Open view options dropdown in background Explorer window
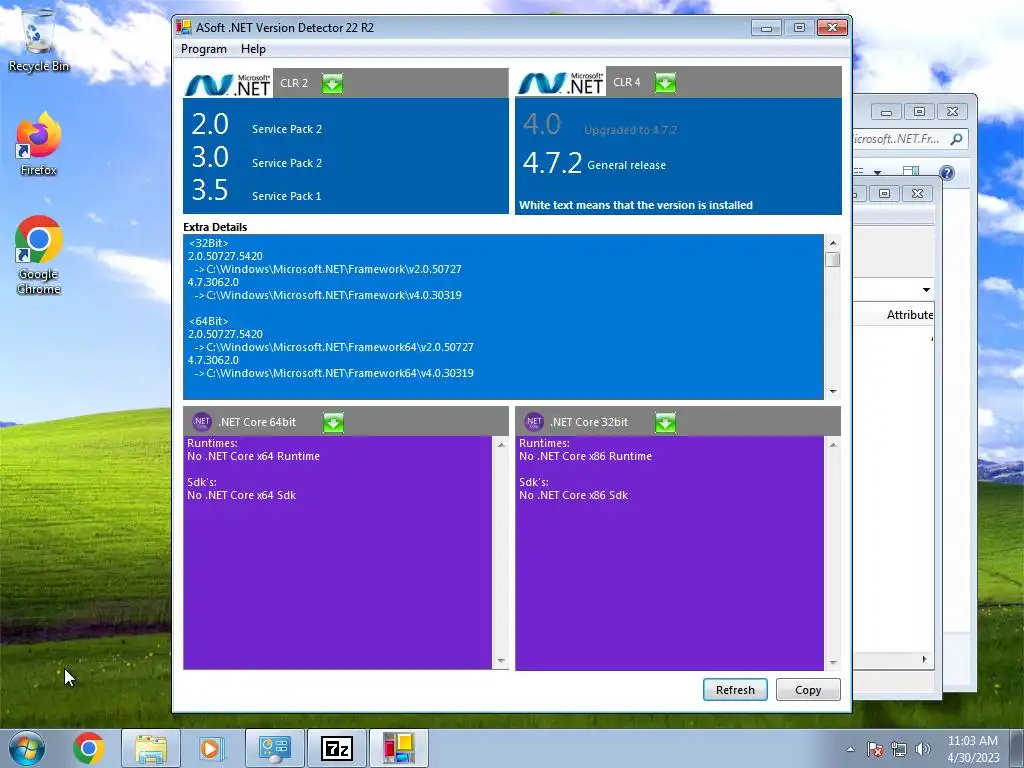The height and width of the screenshot is (768, 1024). click(878, 172)
